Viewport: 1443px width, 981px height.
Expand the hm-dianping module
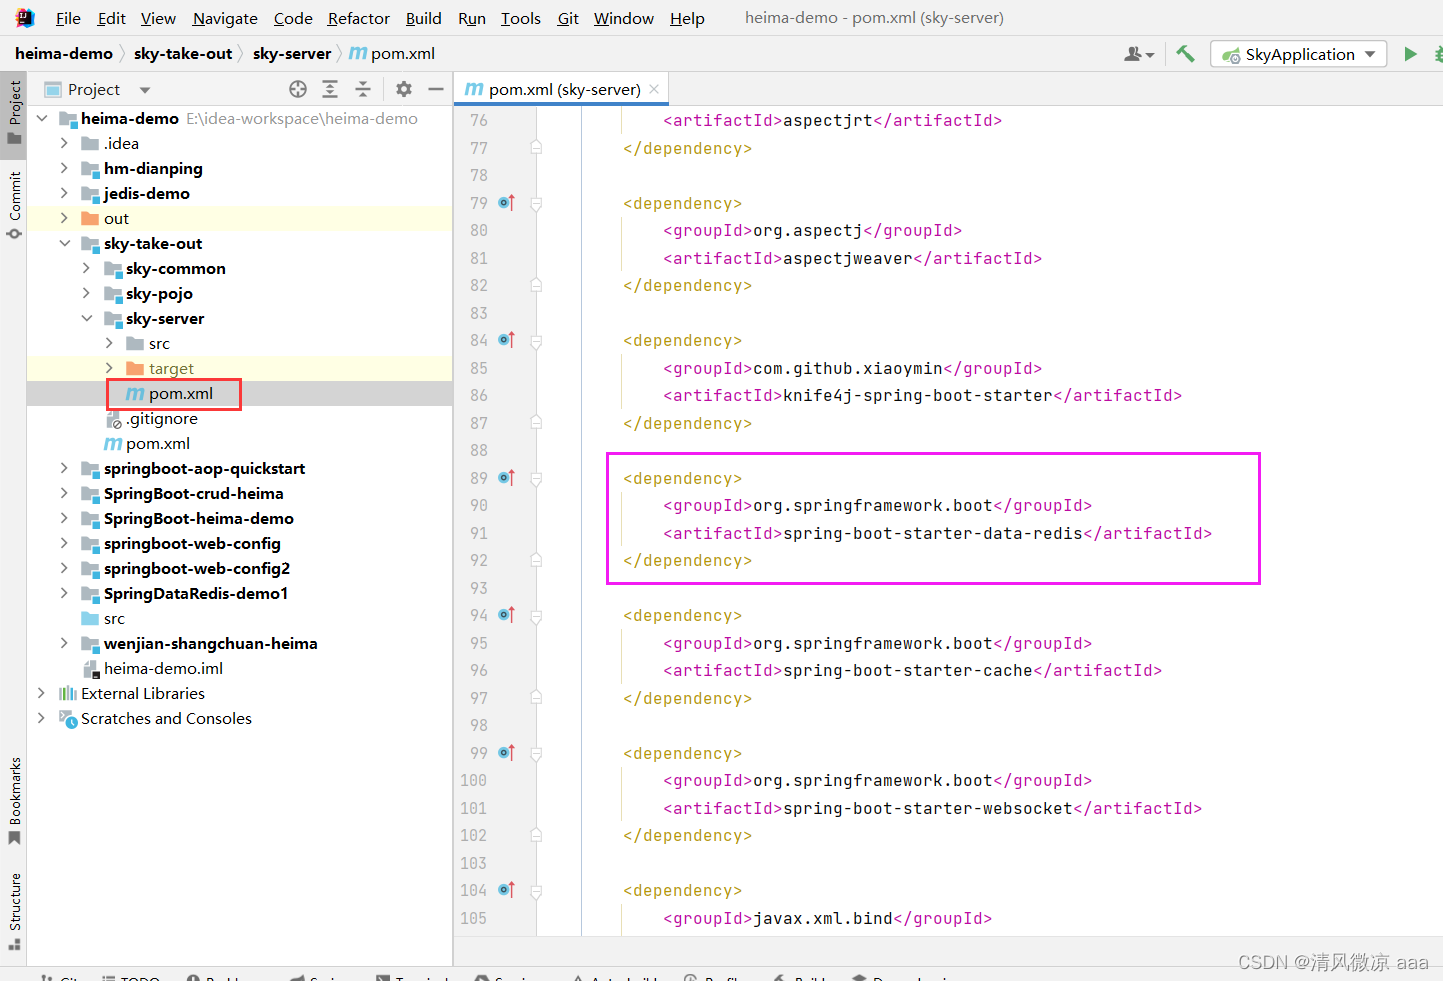tap(64, 168)
